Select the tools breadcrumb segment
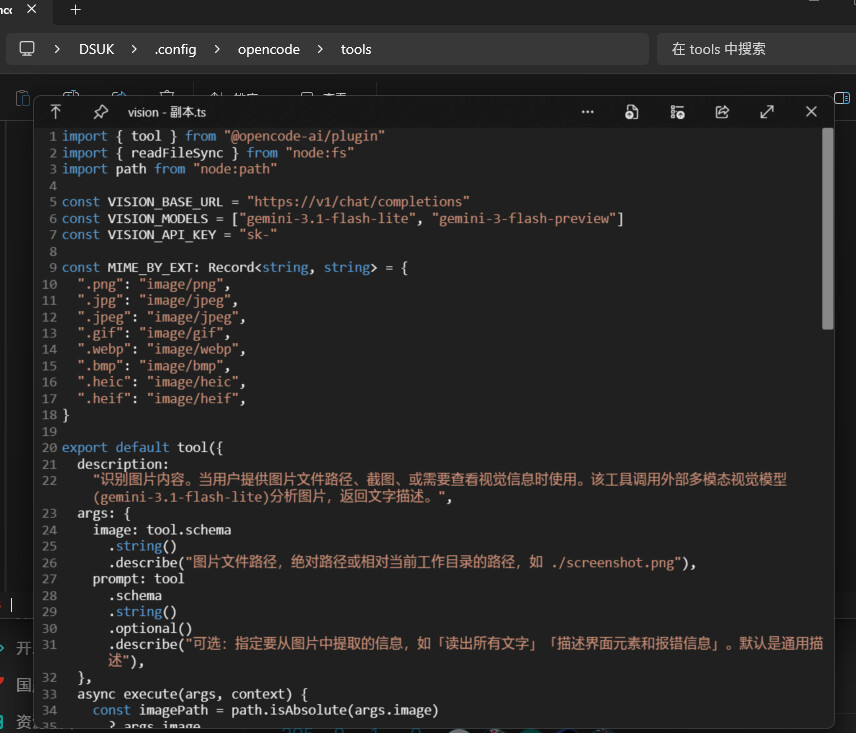 pyautogui.click(x=356, y=50)
